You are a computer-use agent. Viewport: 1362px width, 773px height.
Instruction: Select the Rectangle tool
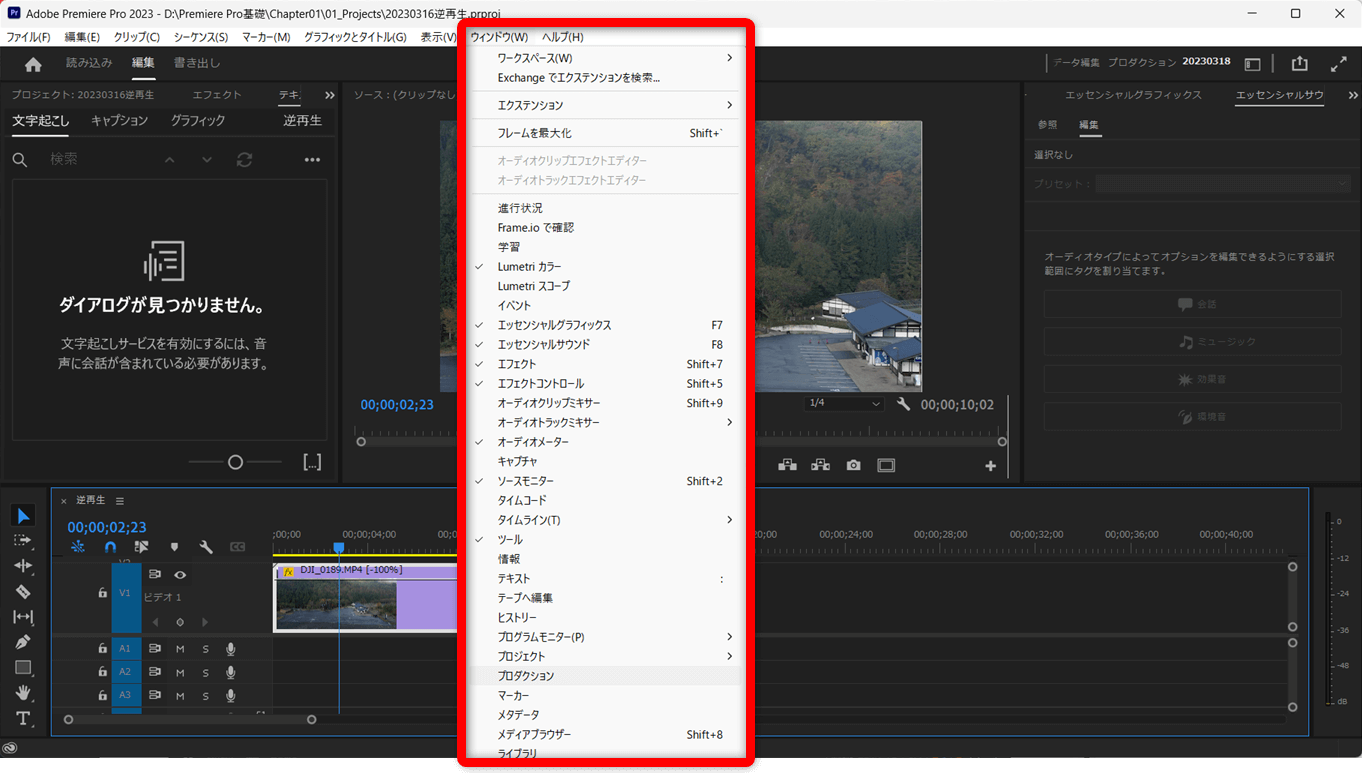(x=23, y=668)
